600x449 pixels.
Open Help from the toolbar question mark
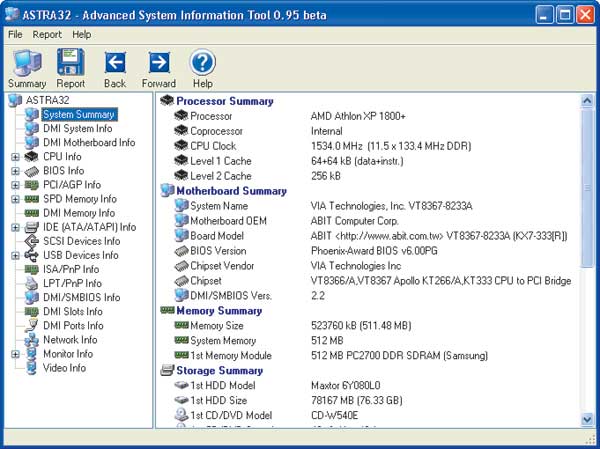click(203, 62)
